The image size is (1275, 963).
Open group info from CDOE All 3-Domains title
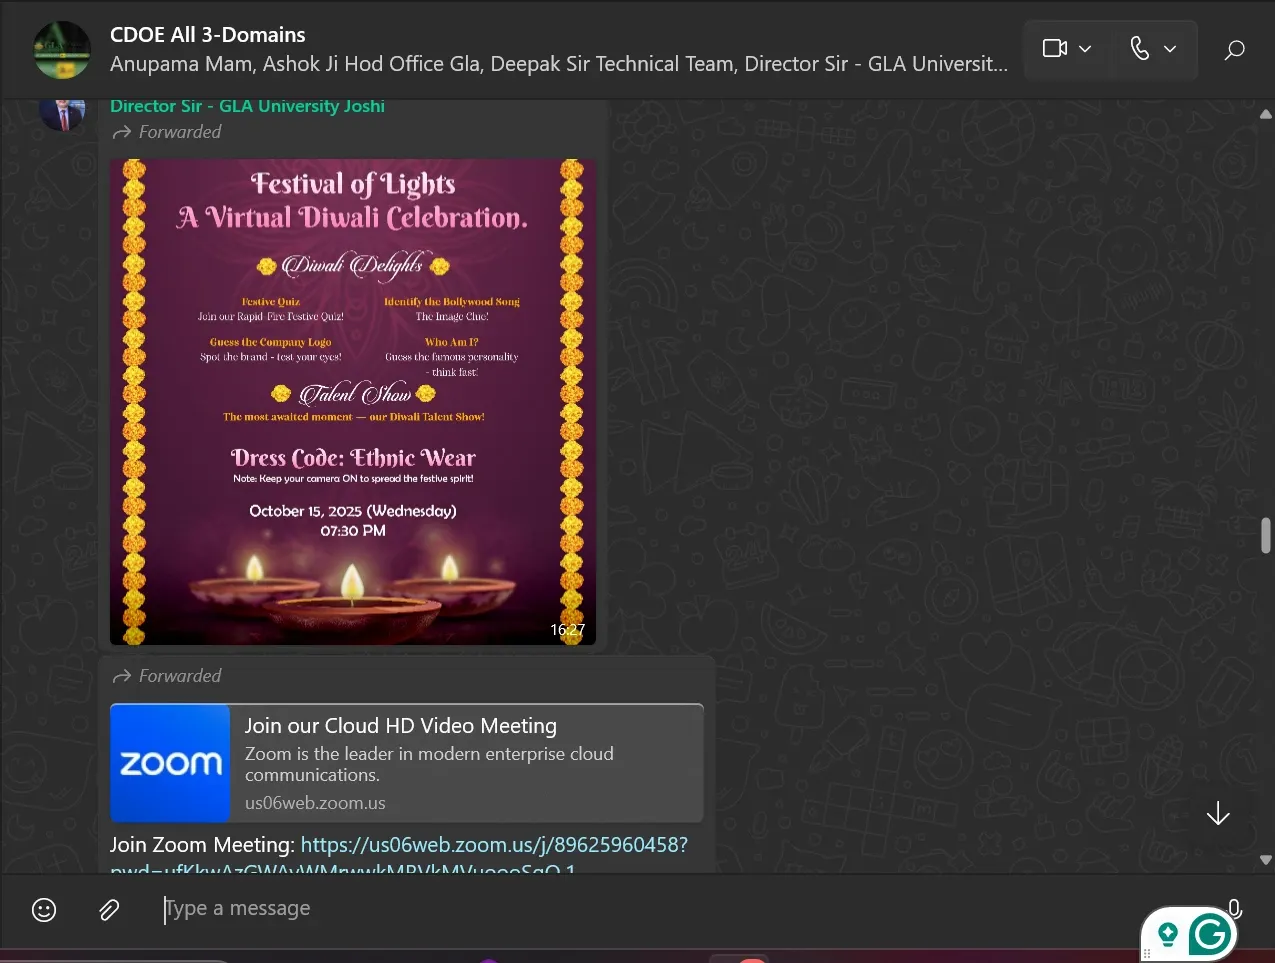(x=208, y=35)
